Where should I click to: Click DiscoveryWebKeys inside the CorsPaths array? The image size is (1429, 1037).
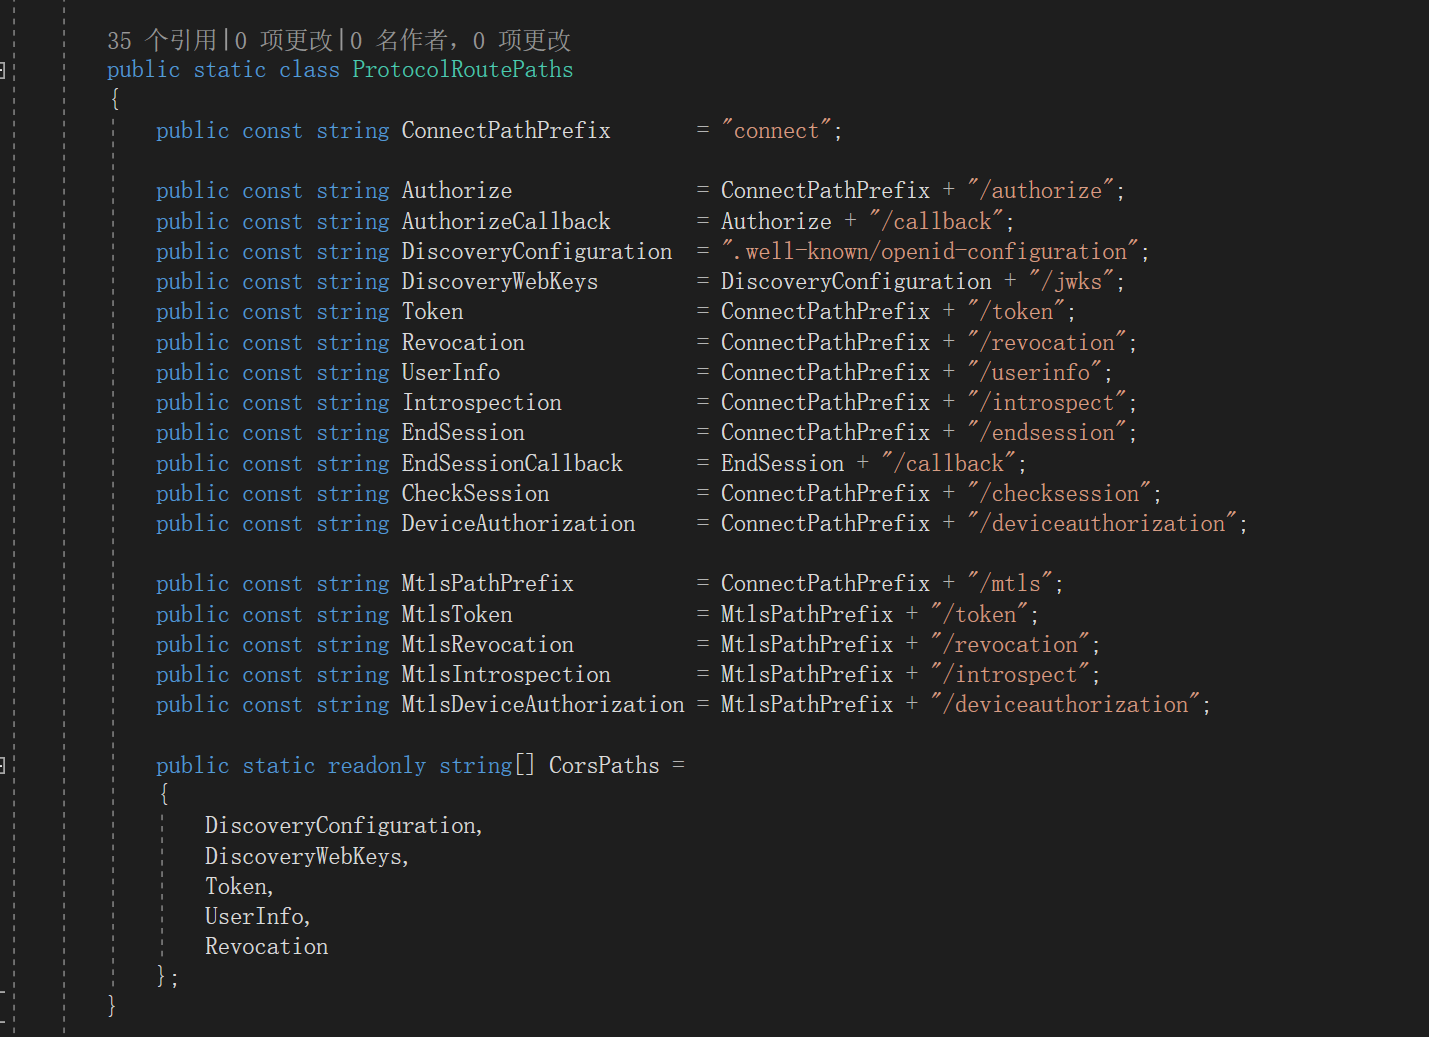(303, 857)
